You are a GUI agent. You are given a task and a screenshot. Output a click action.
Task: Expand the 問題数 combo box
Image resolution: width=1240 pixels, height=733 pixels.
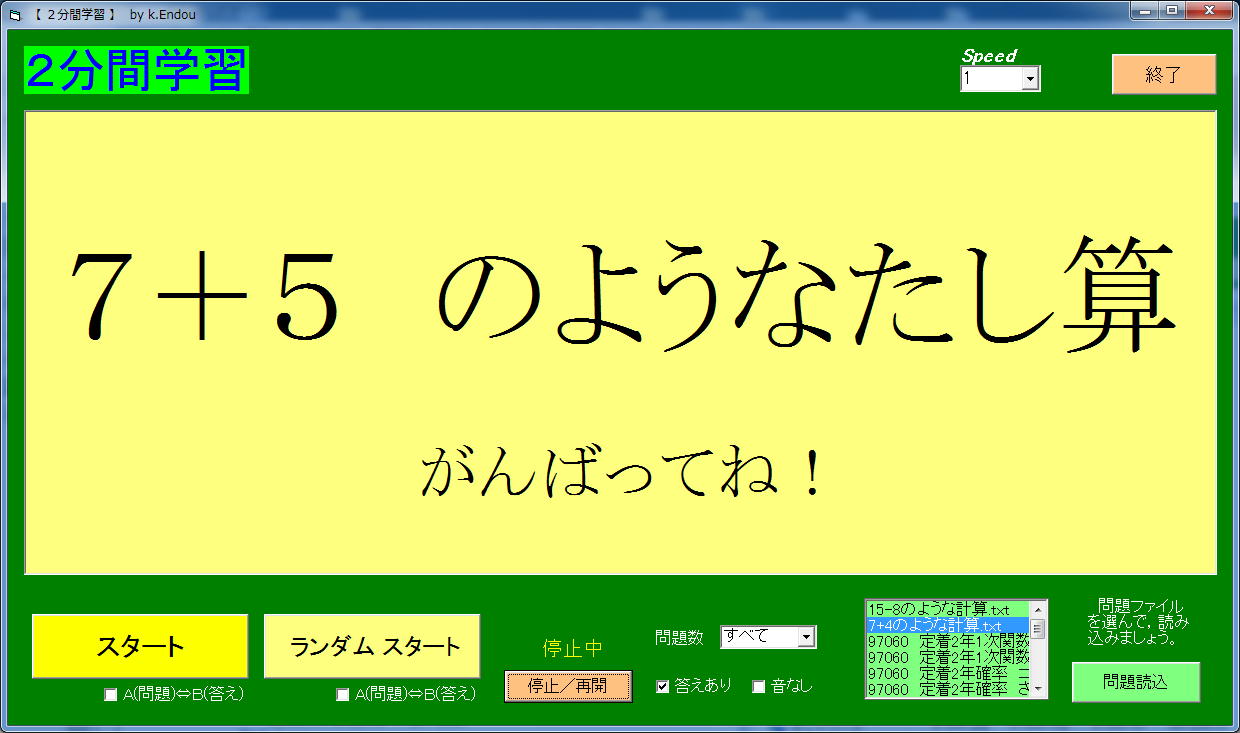pos(805,637)
